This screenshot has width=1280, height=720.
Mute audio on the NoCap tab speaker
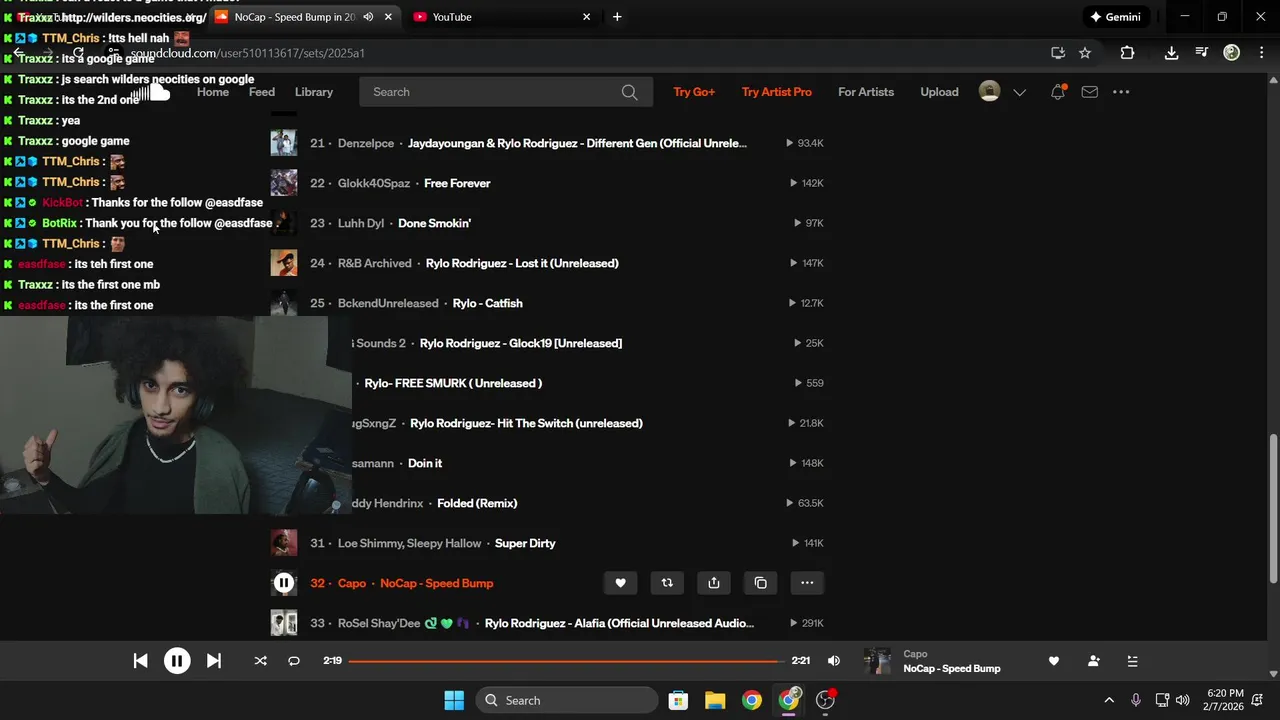coord(369,17)
